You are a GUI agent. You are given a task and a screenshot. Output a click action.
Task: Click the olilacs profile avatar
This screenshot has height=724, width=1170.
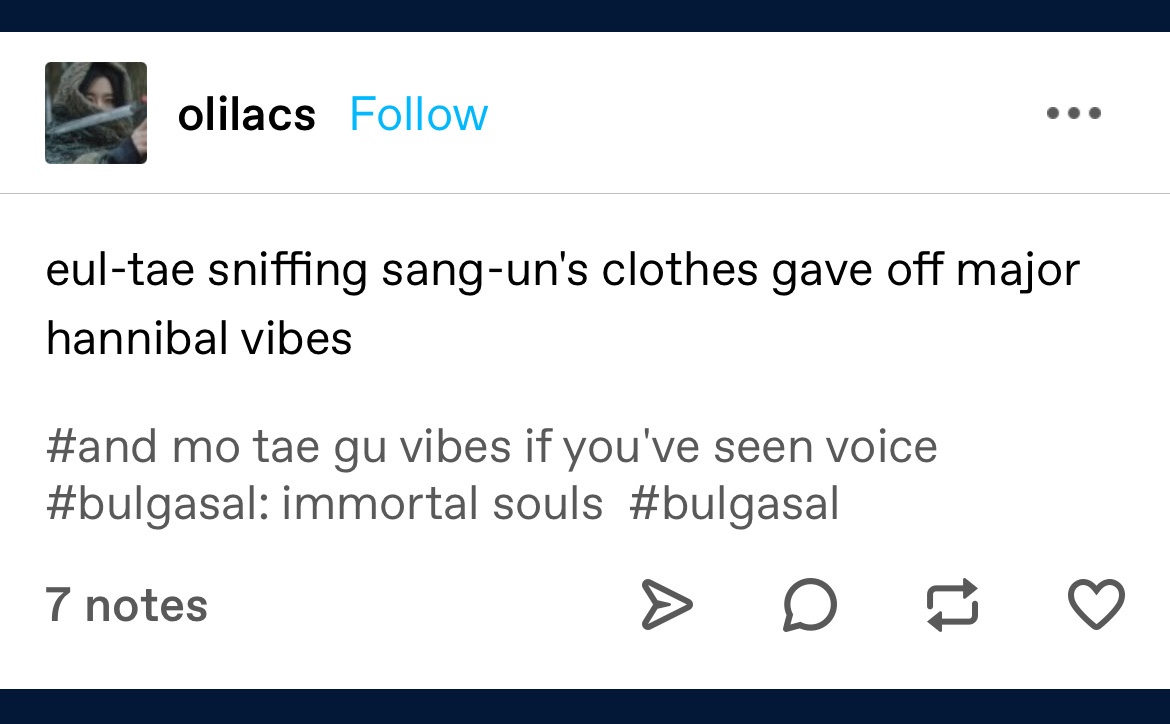(96, 113)
